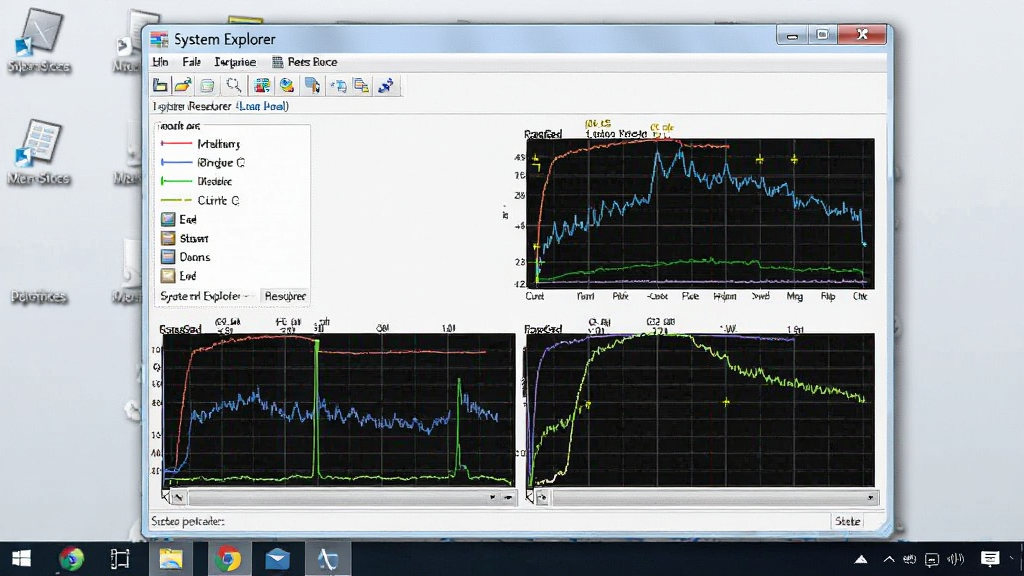Viewport: 1024px width, 576px height.
Task: Open the Windows Start menu
Action: pyautogui.click(x=22, y=558)
